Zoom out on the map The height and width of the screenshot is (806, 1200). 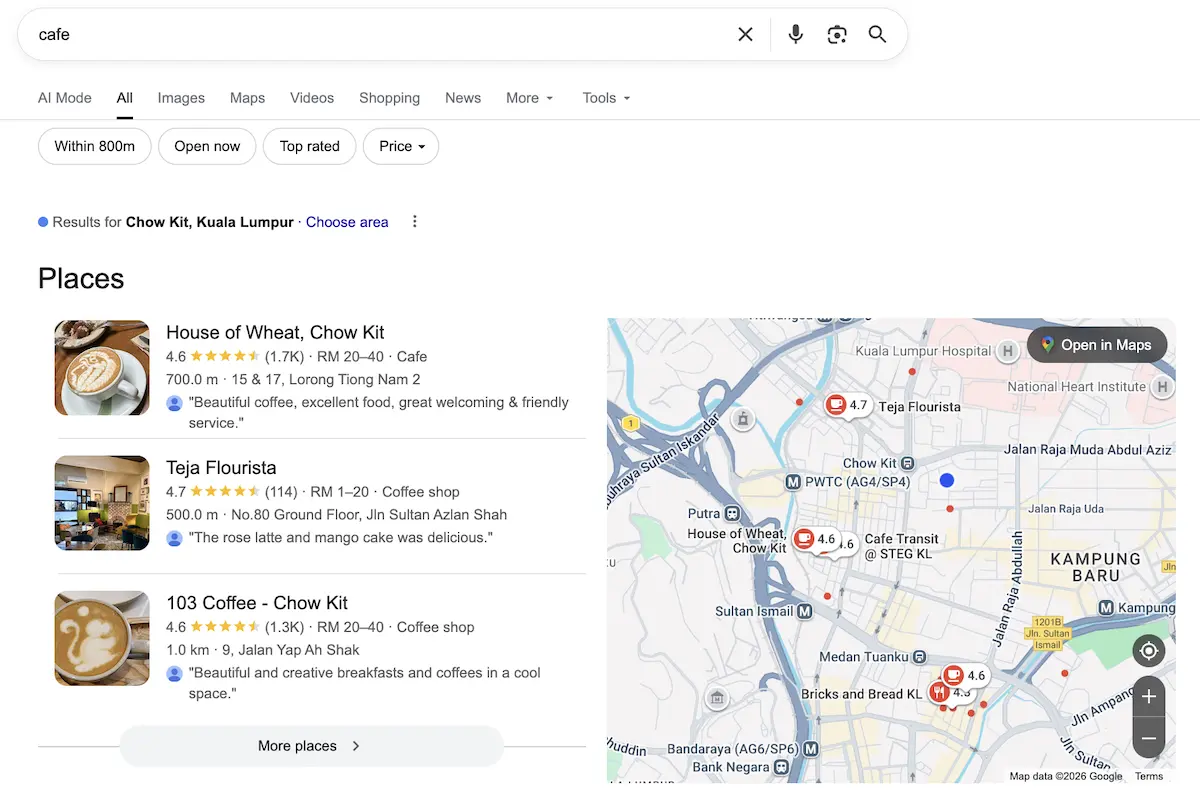[1148, 739]
